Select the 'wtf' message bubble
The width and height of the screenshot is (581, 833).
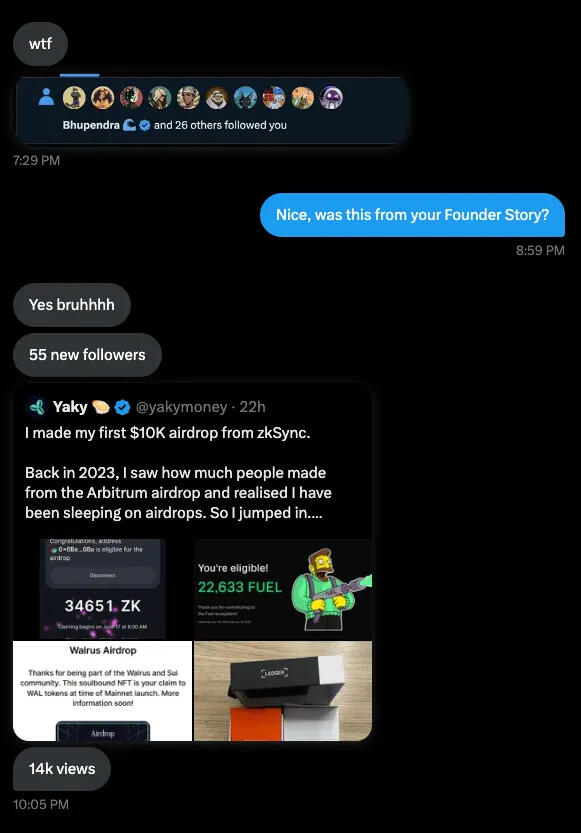(40, 44)
